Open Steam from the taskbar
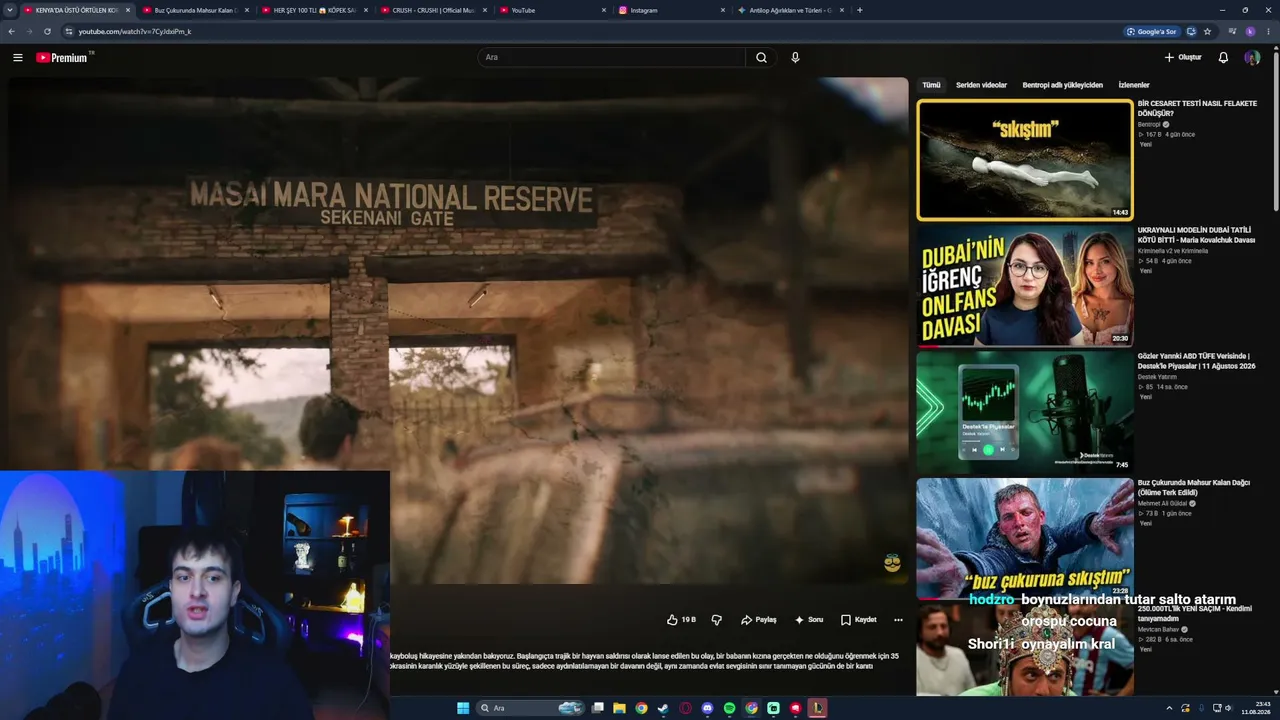1280x720 pixels. point(663,708)
